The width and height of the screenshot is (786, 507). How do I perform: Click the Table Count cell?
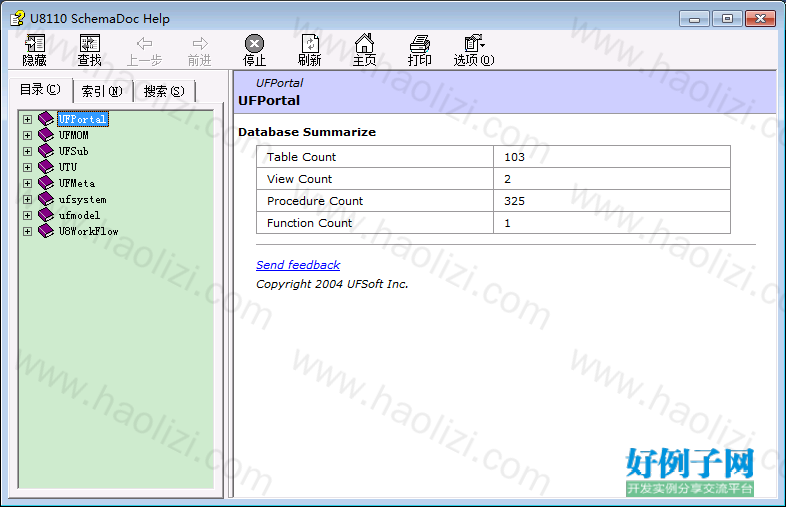tap(375, 156)
